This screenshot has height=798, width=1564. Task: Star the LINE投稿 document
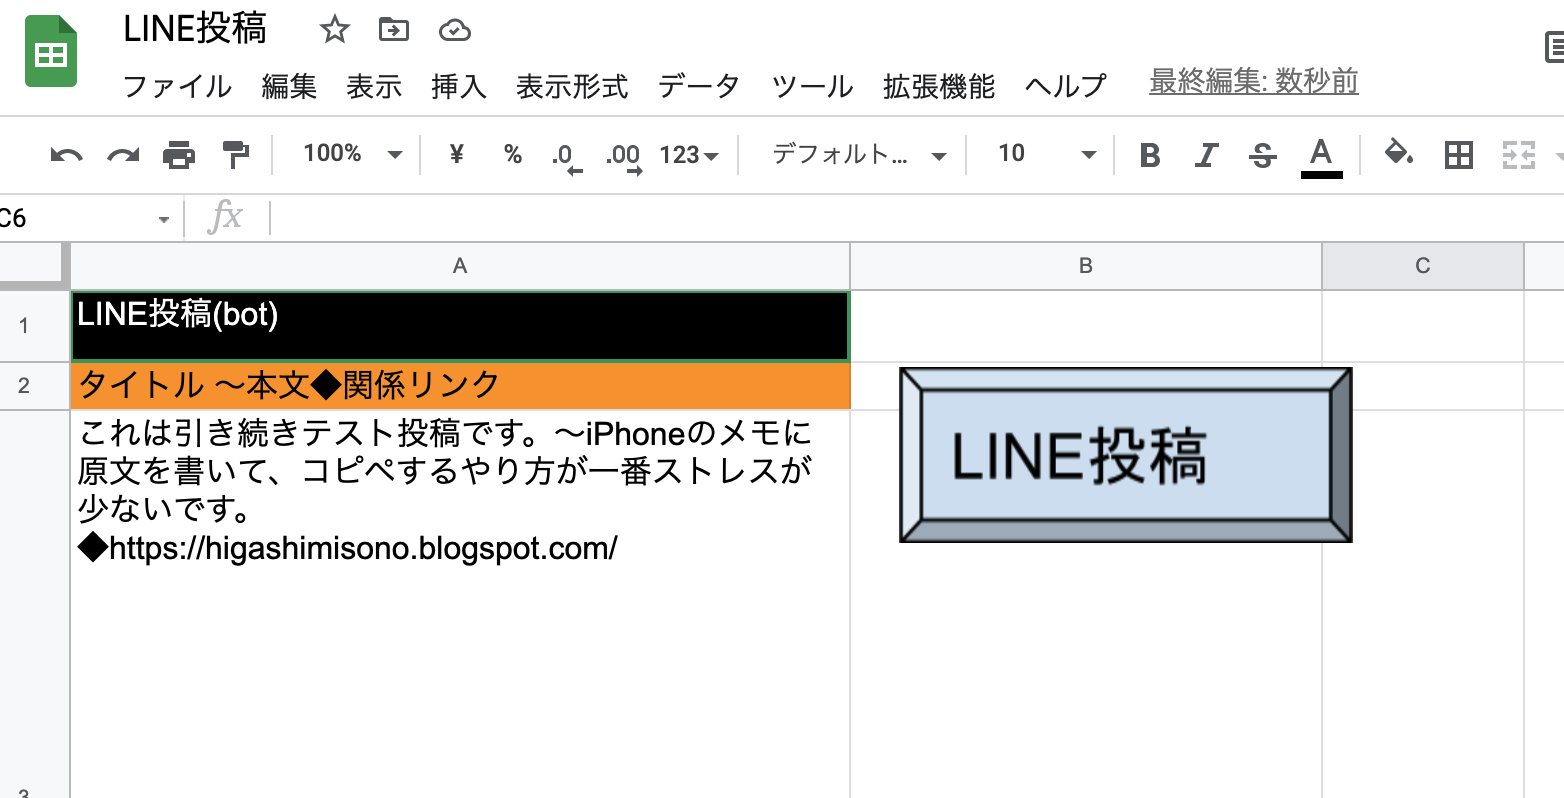coord(334,30)
